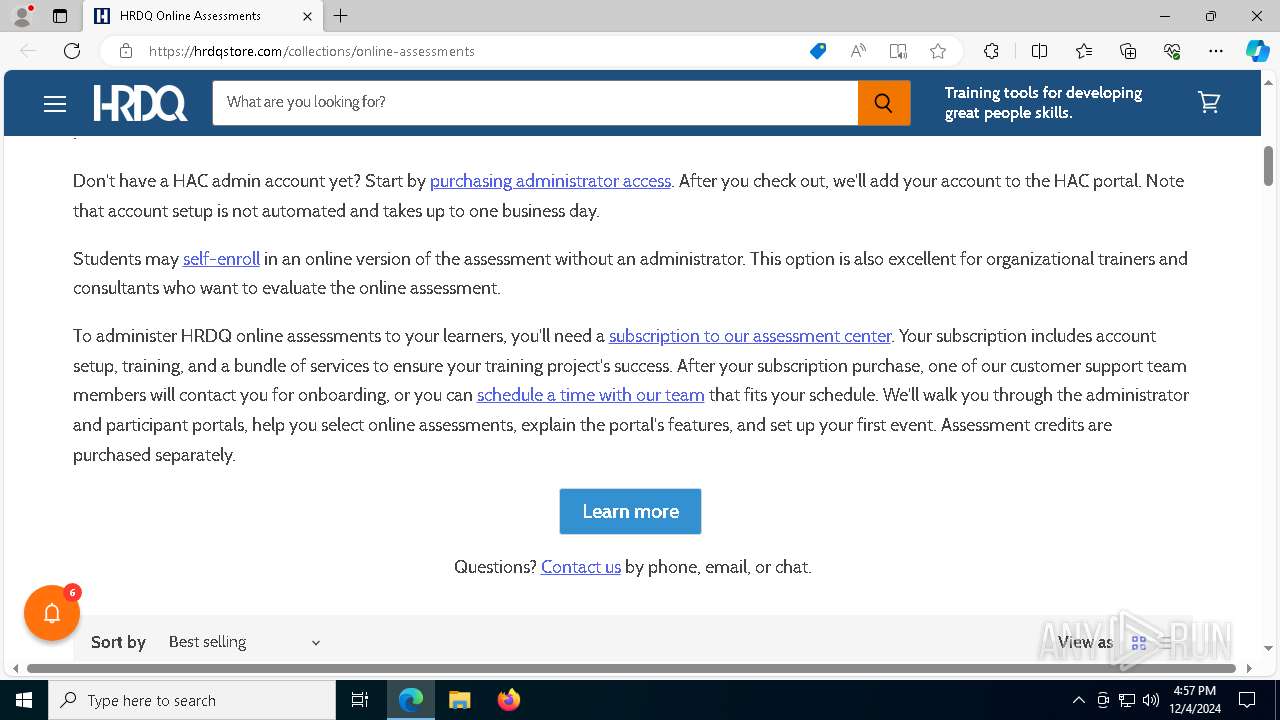Click the orange search magnifier button
This screenshot has width=1280, height=720.
[x=883, y=102]
